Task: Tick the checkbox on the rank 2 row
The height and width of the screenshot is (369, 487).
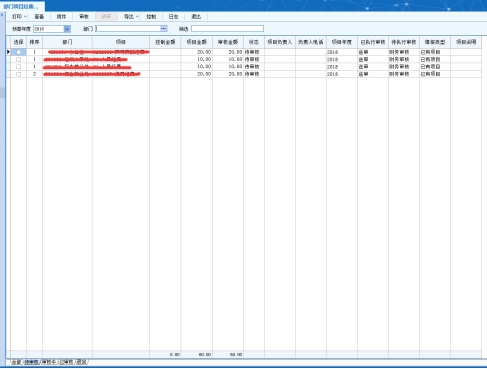Action: [x=19, y=74]
